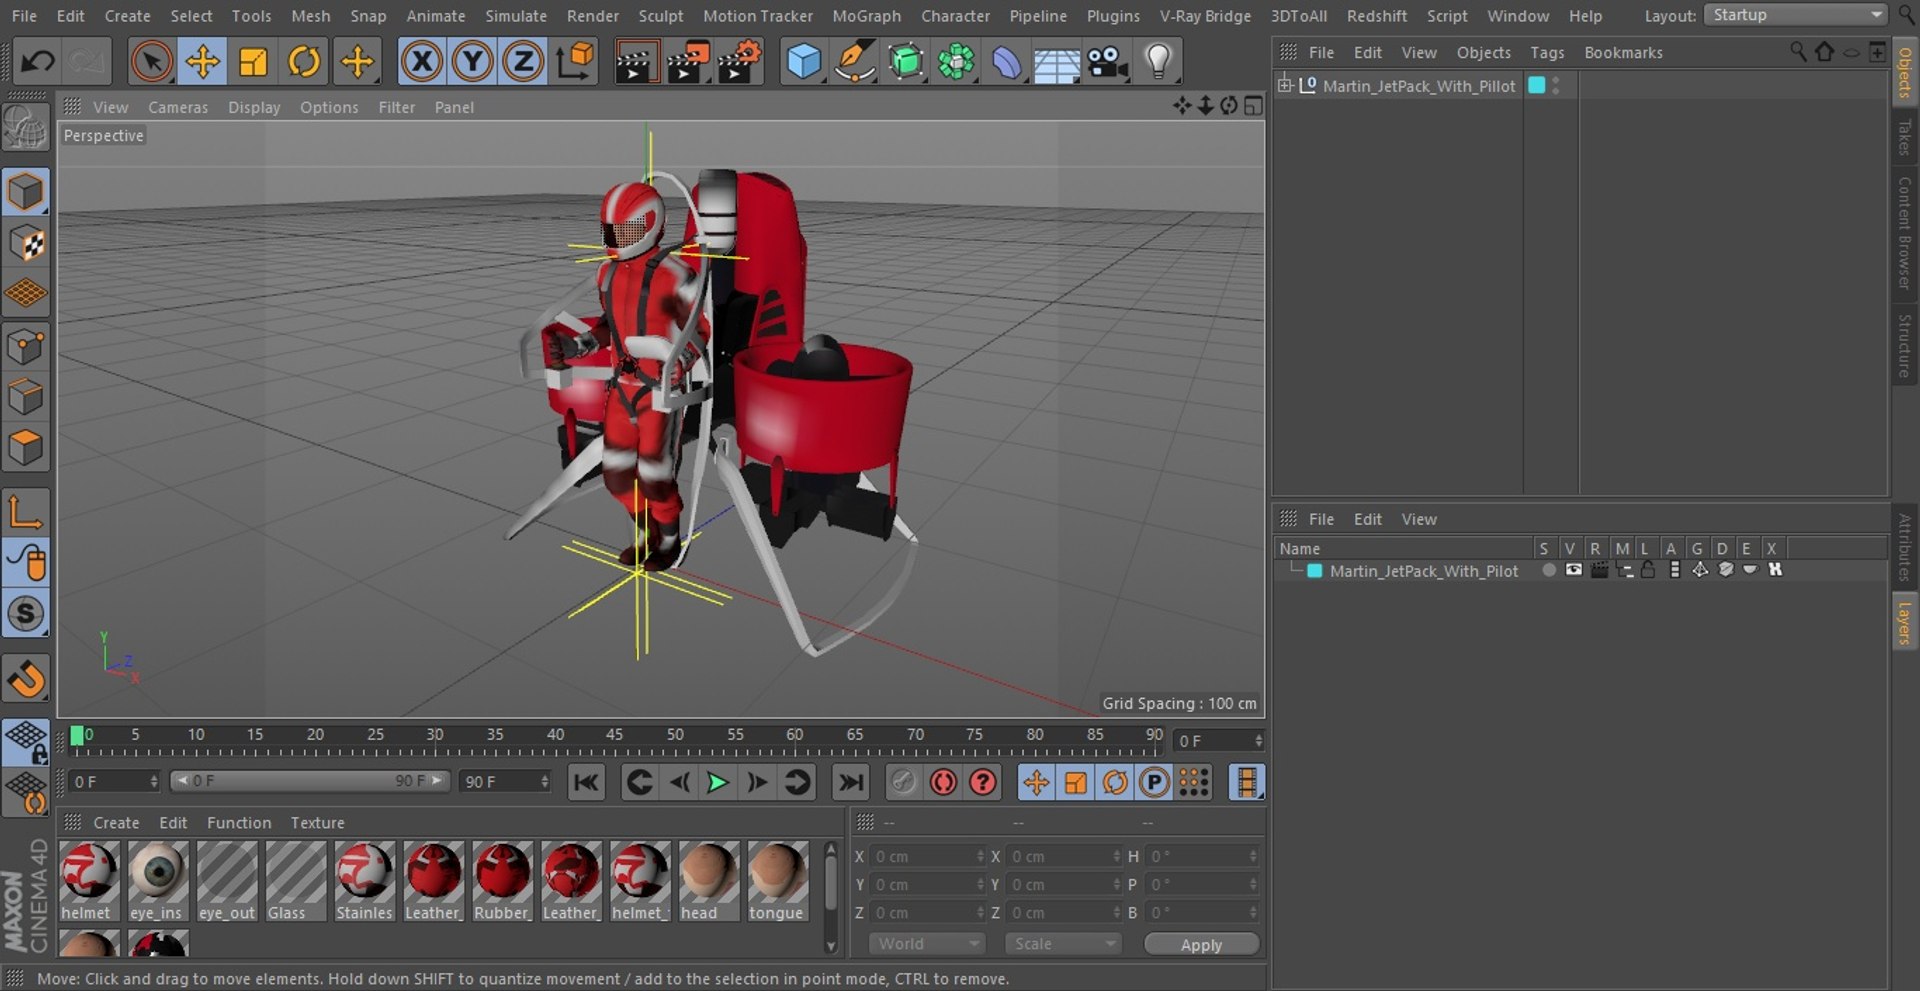
Task: Select the Live Selection tool
Action: point(151,62)
